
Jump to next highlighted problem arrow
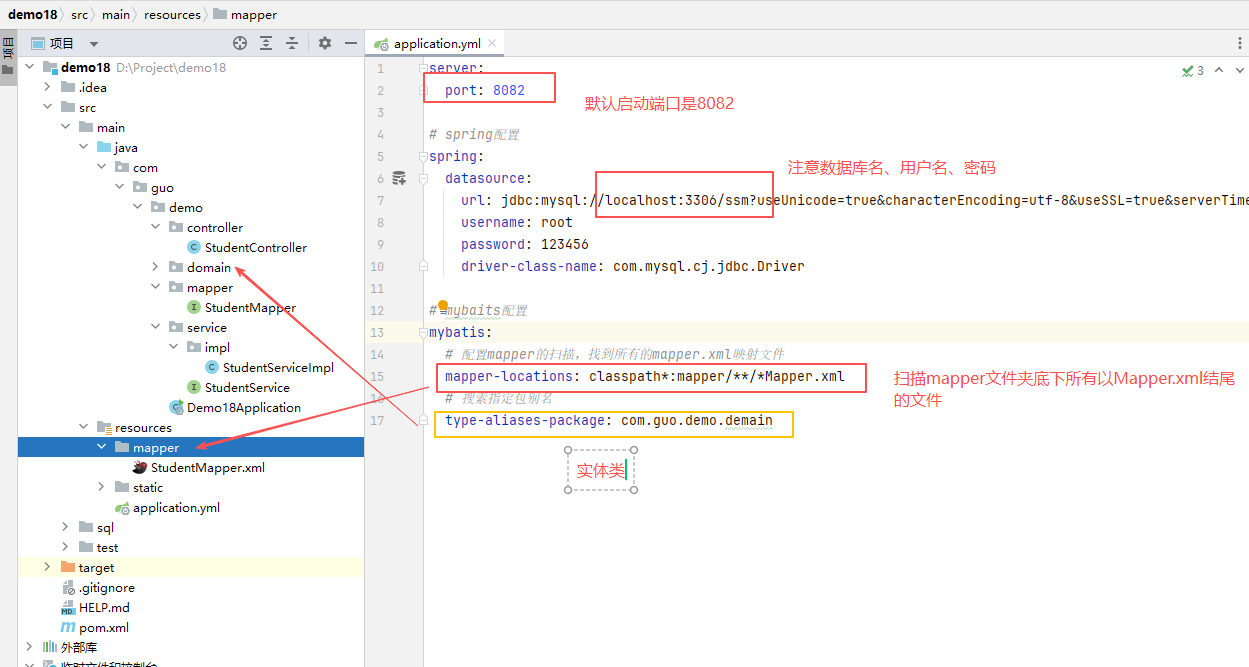tap(1237, 70)
